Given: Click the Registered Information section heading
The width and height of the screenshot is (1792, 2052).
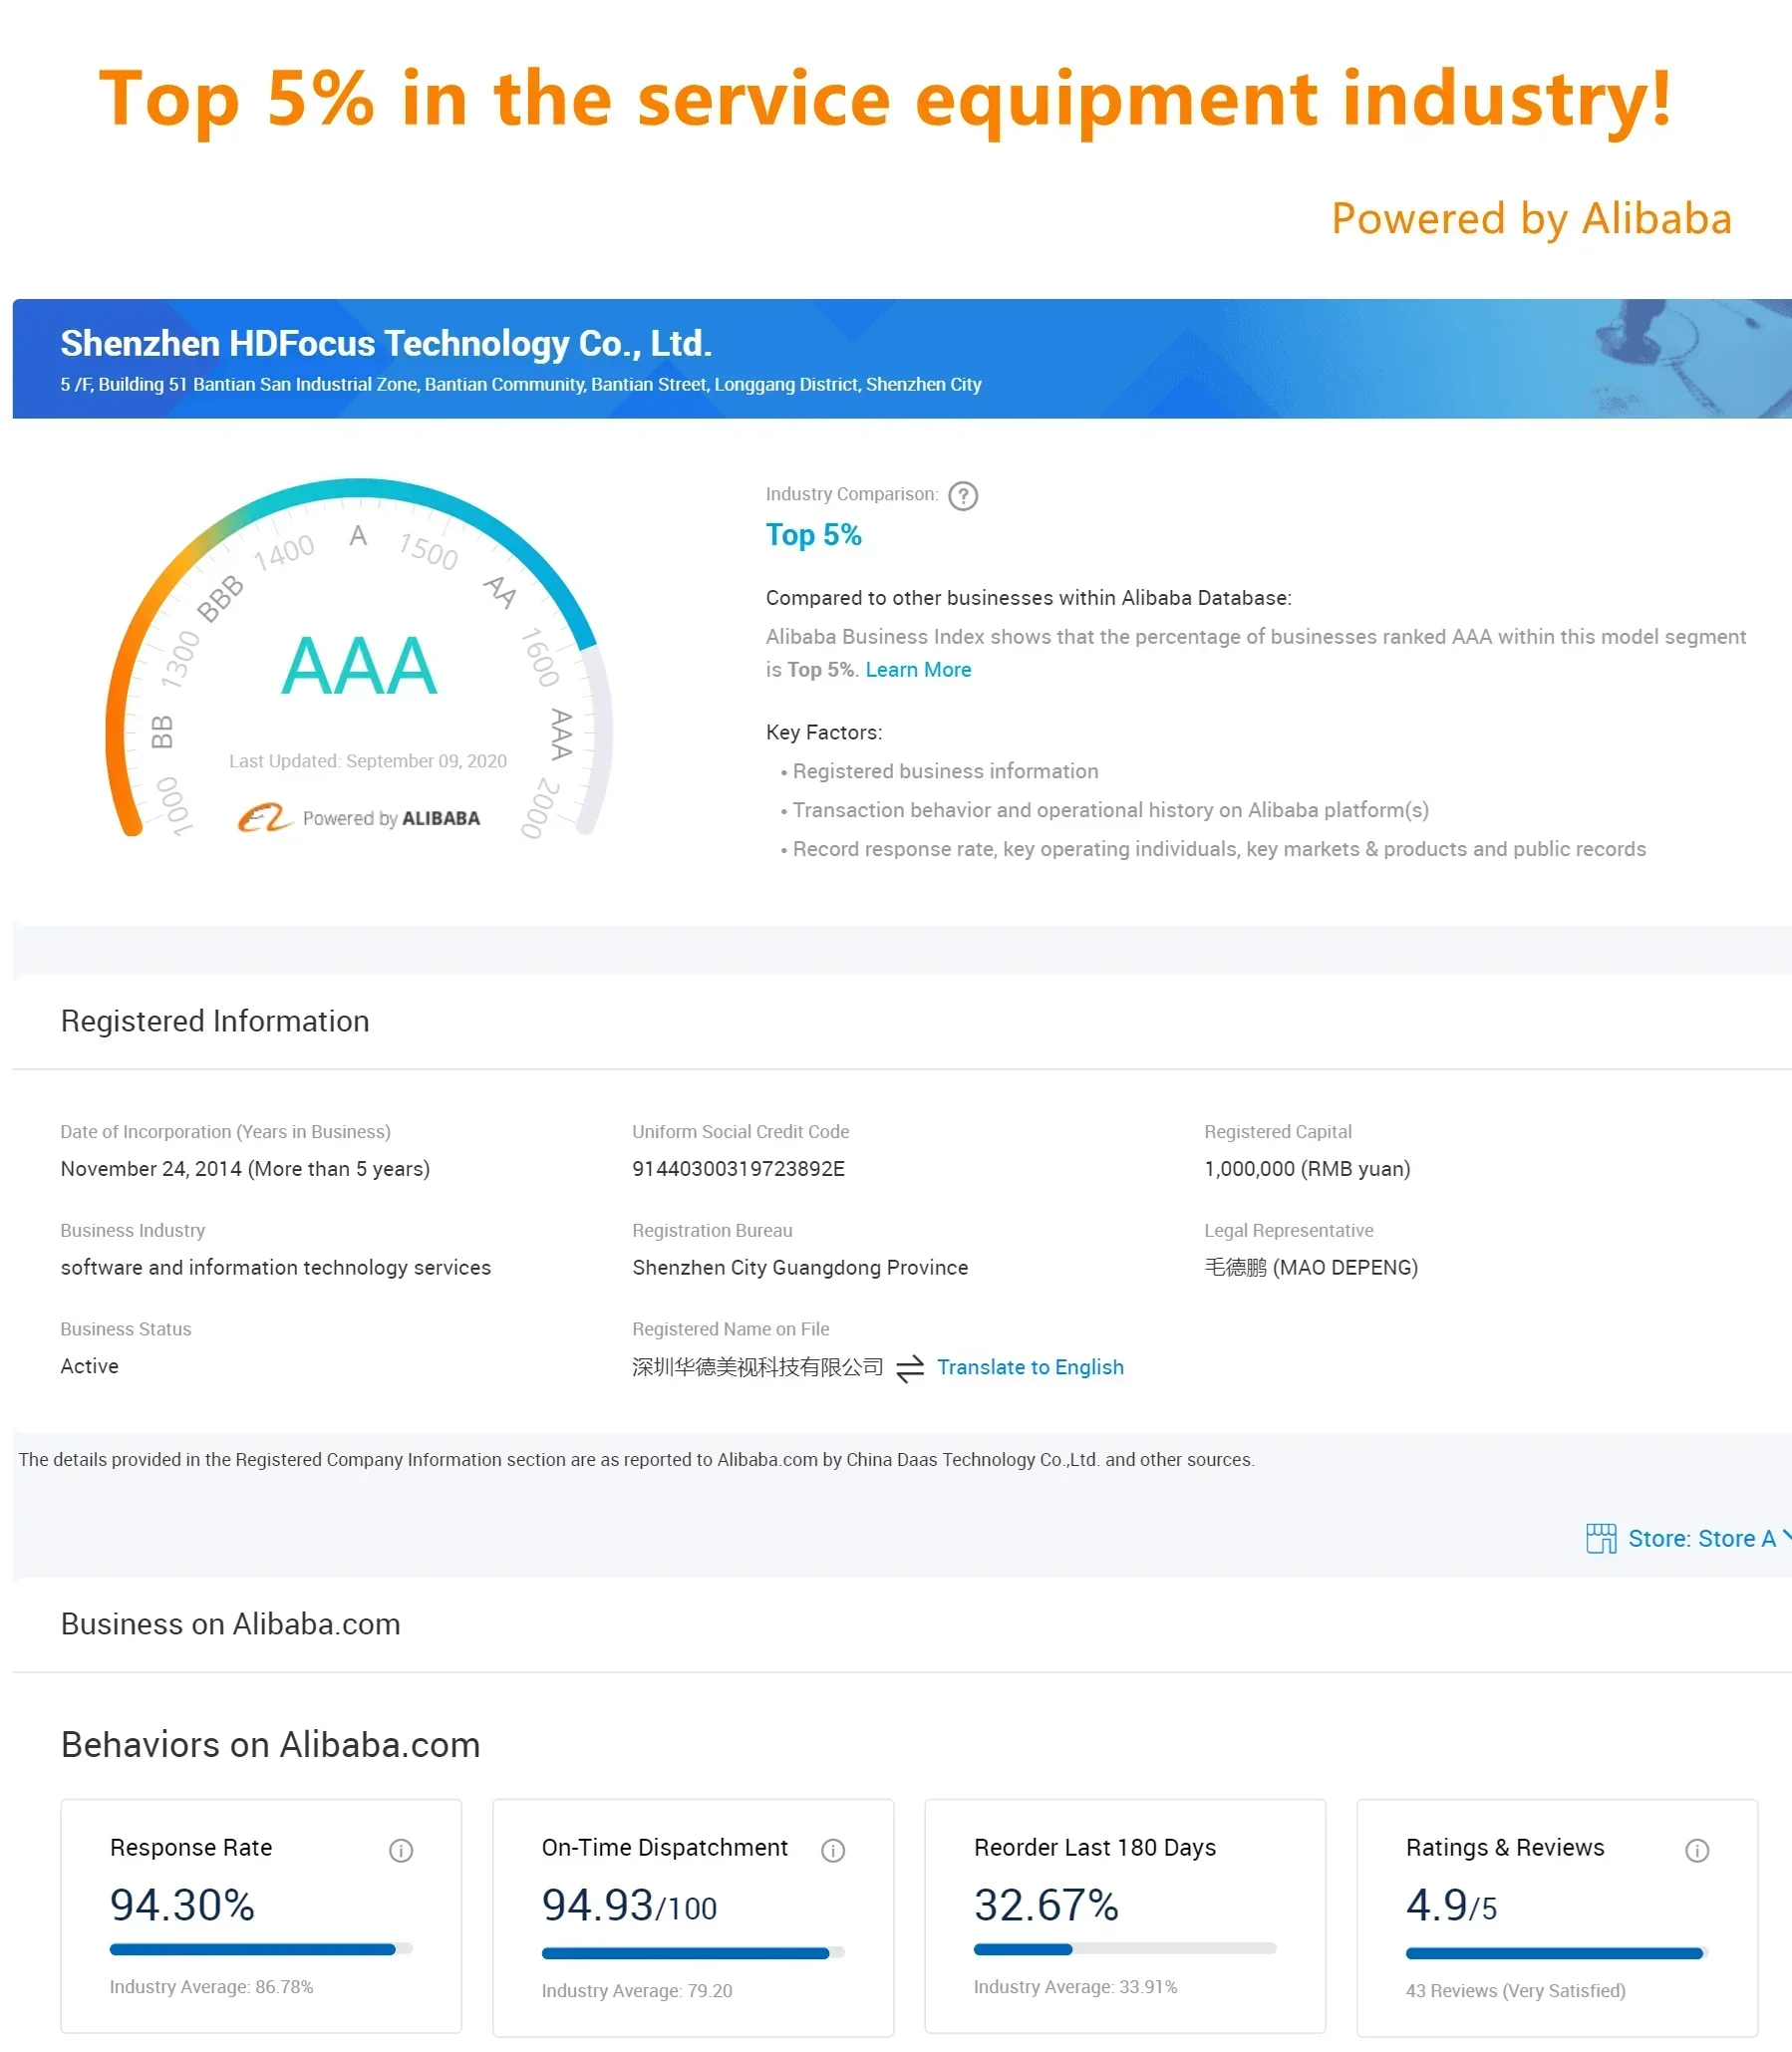Looking at the screenshot, I should pyautogui.click(x=215, y=1021).
